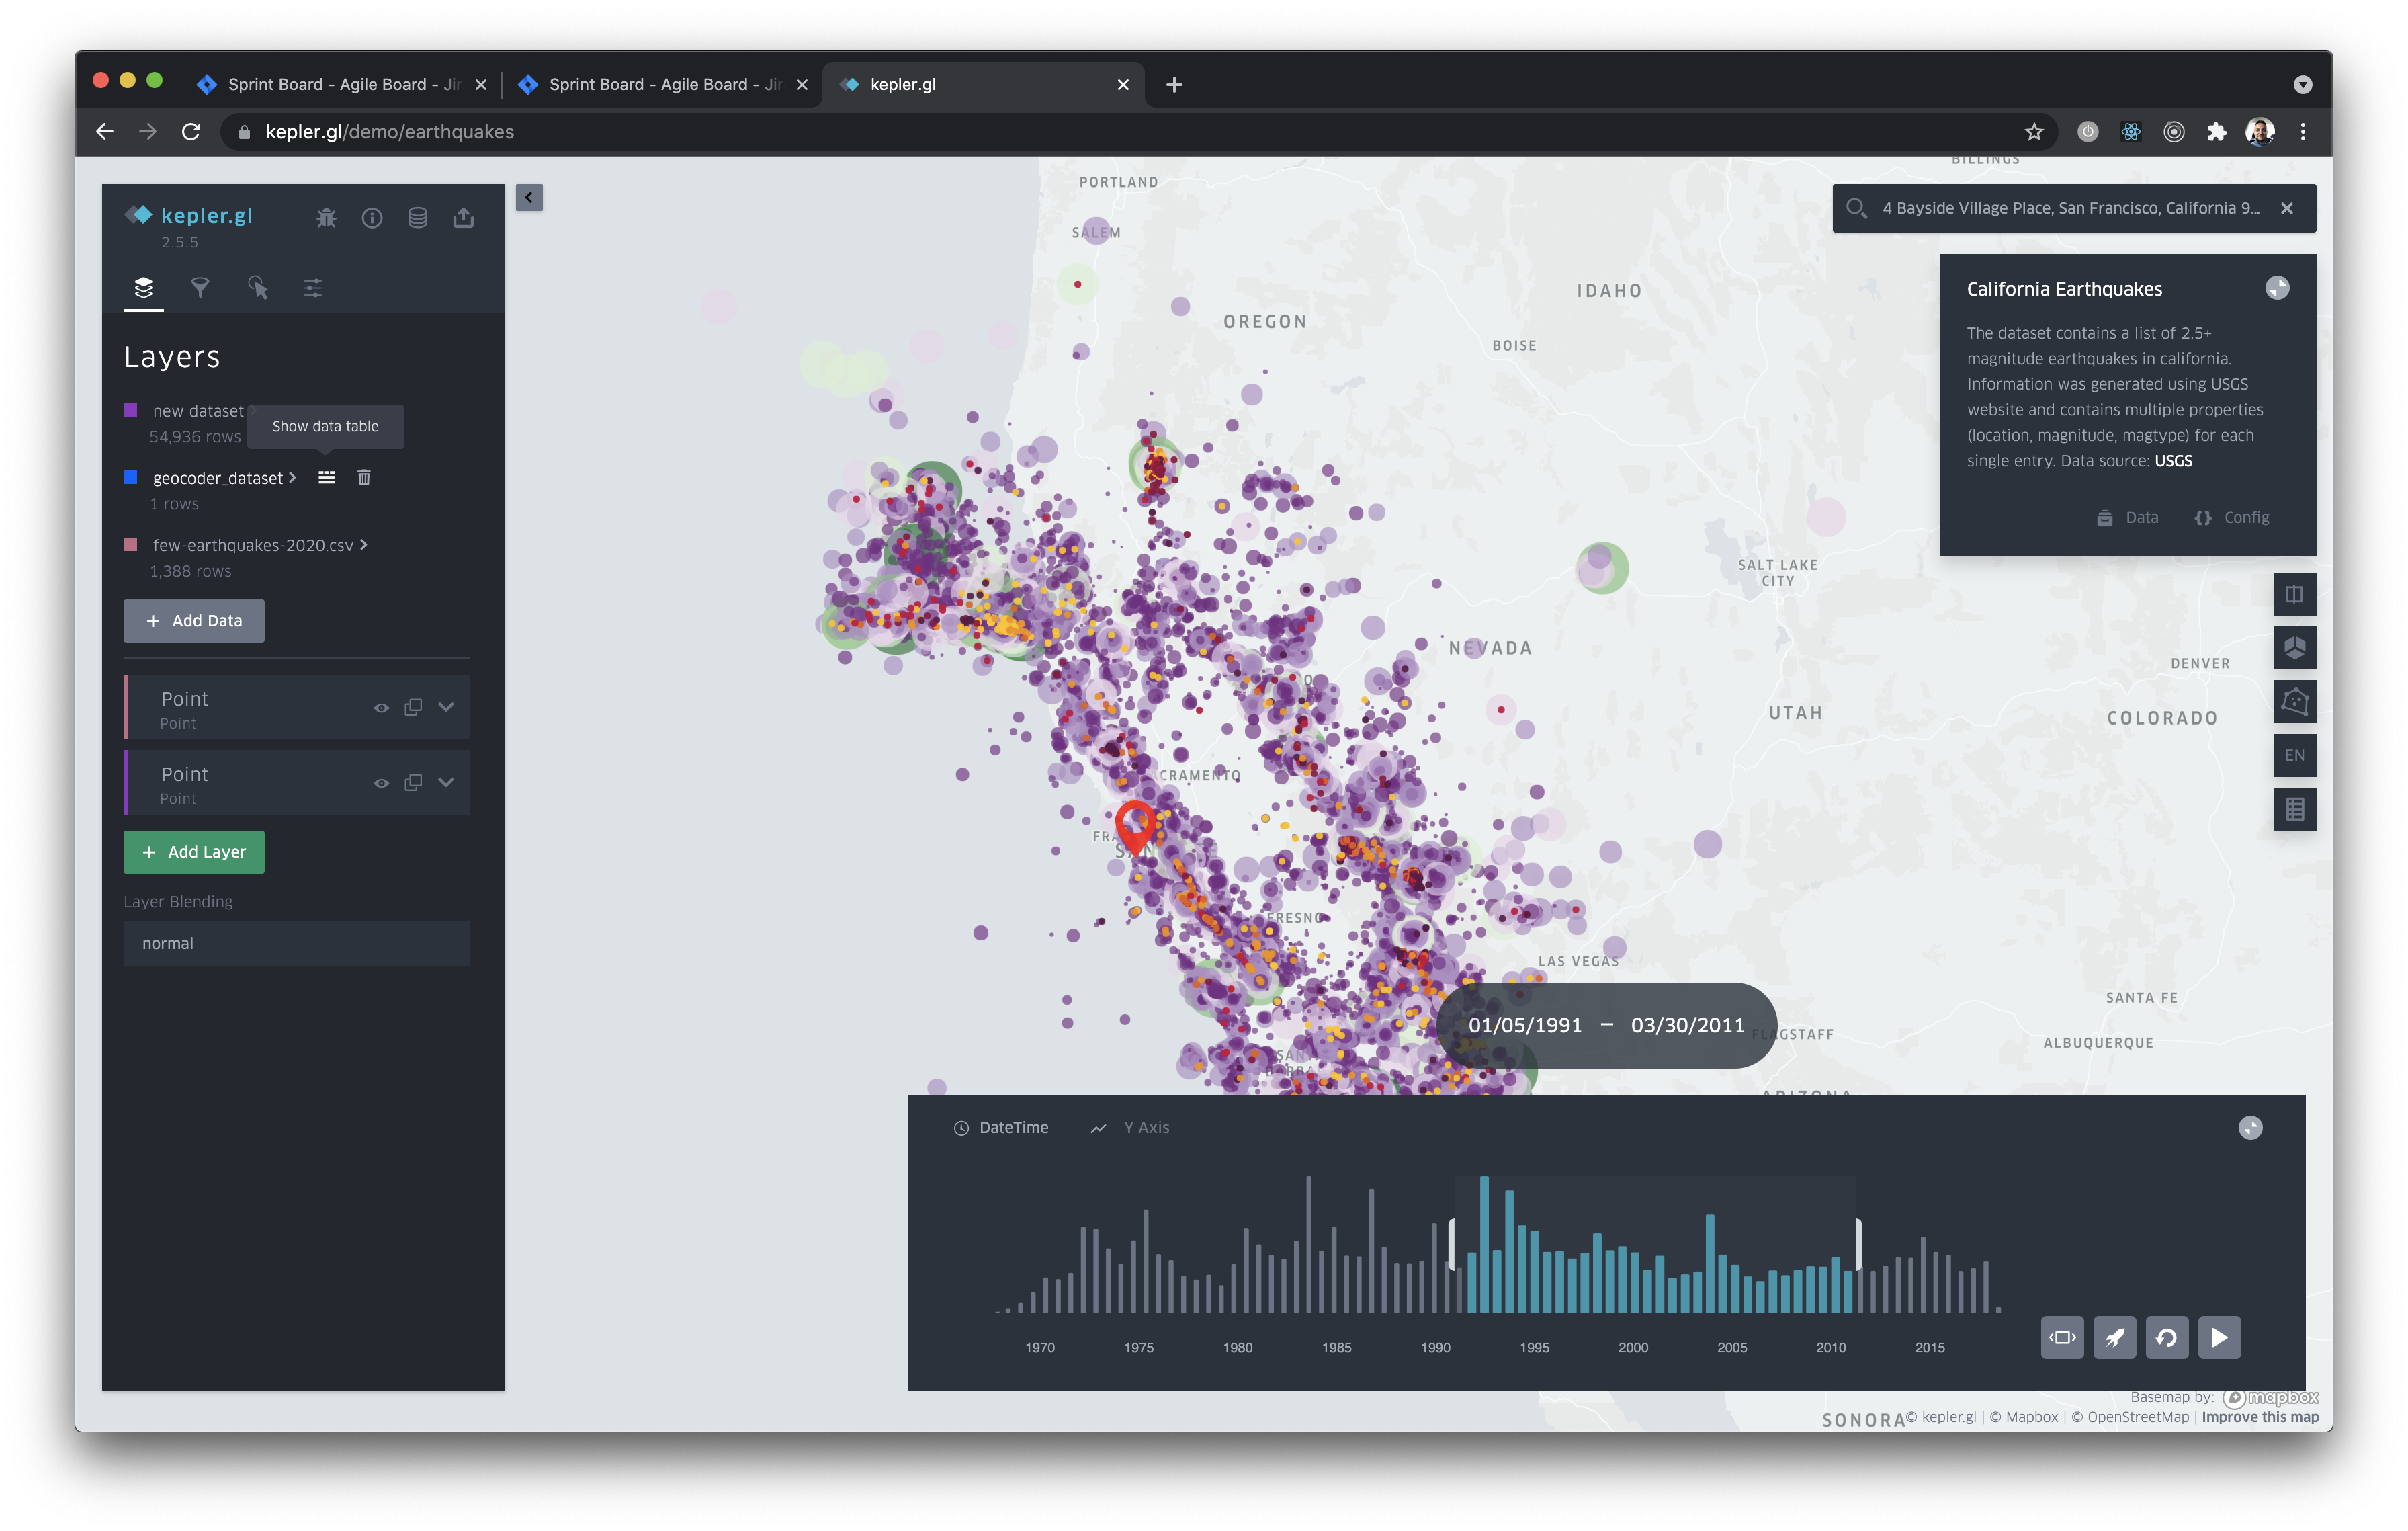
Task: Click the Data link in info panel
Action: point(2128,517)
